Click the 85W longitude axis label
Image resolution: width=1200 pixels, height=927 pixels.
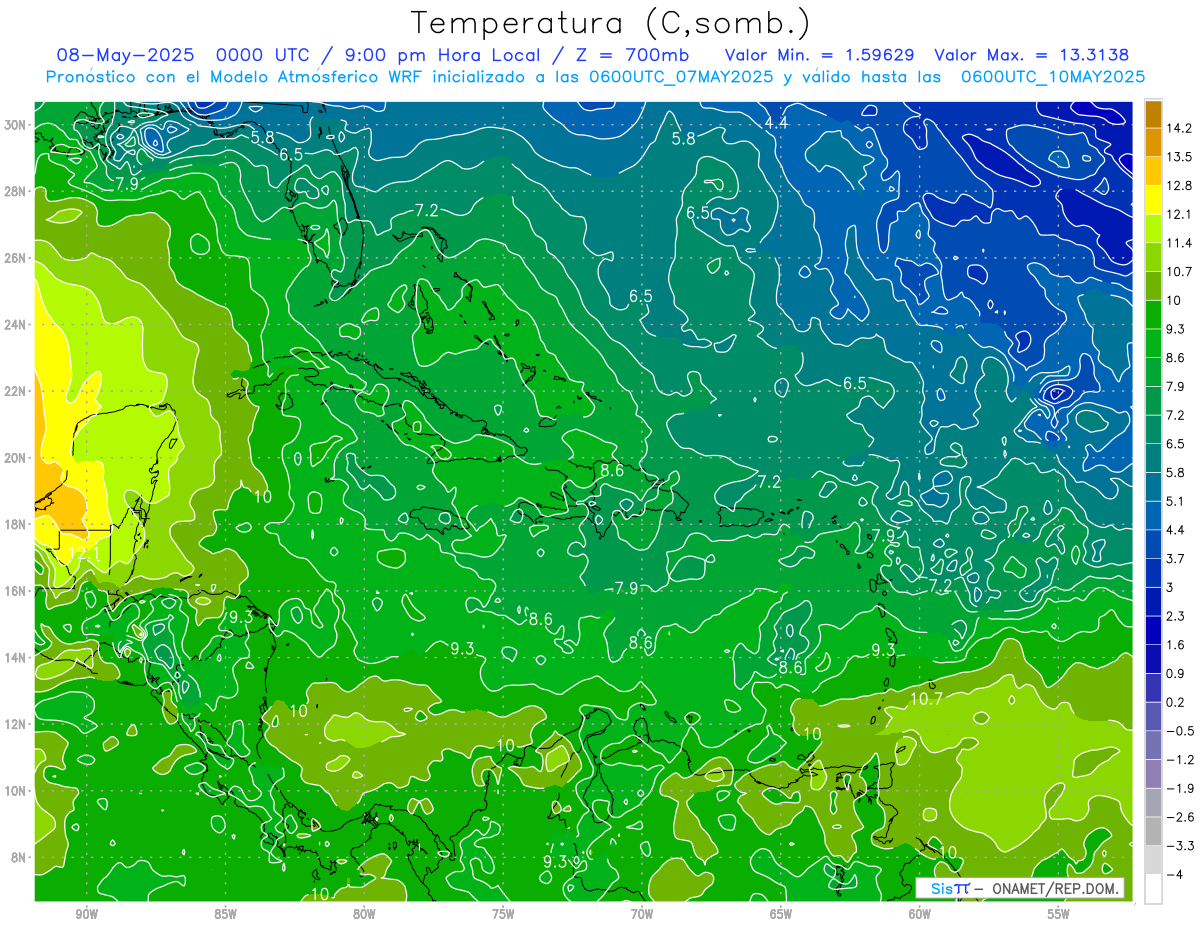pos(225,913)
